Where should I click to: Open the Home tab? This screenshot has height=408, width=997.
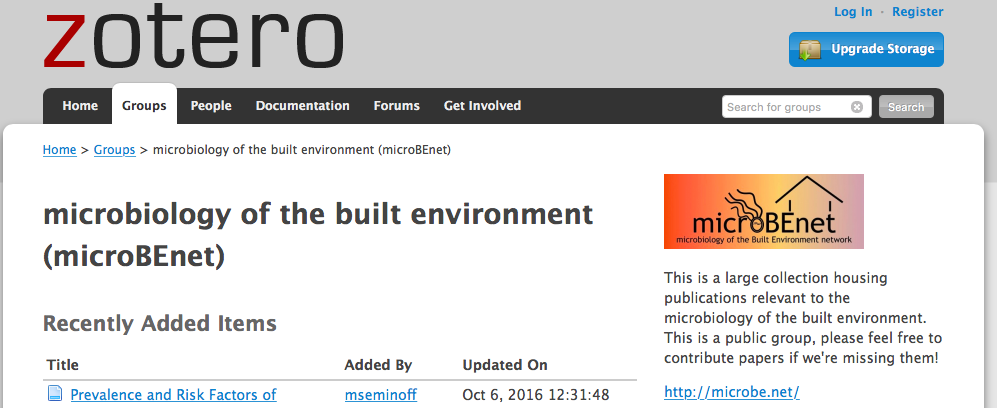80,105
